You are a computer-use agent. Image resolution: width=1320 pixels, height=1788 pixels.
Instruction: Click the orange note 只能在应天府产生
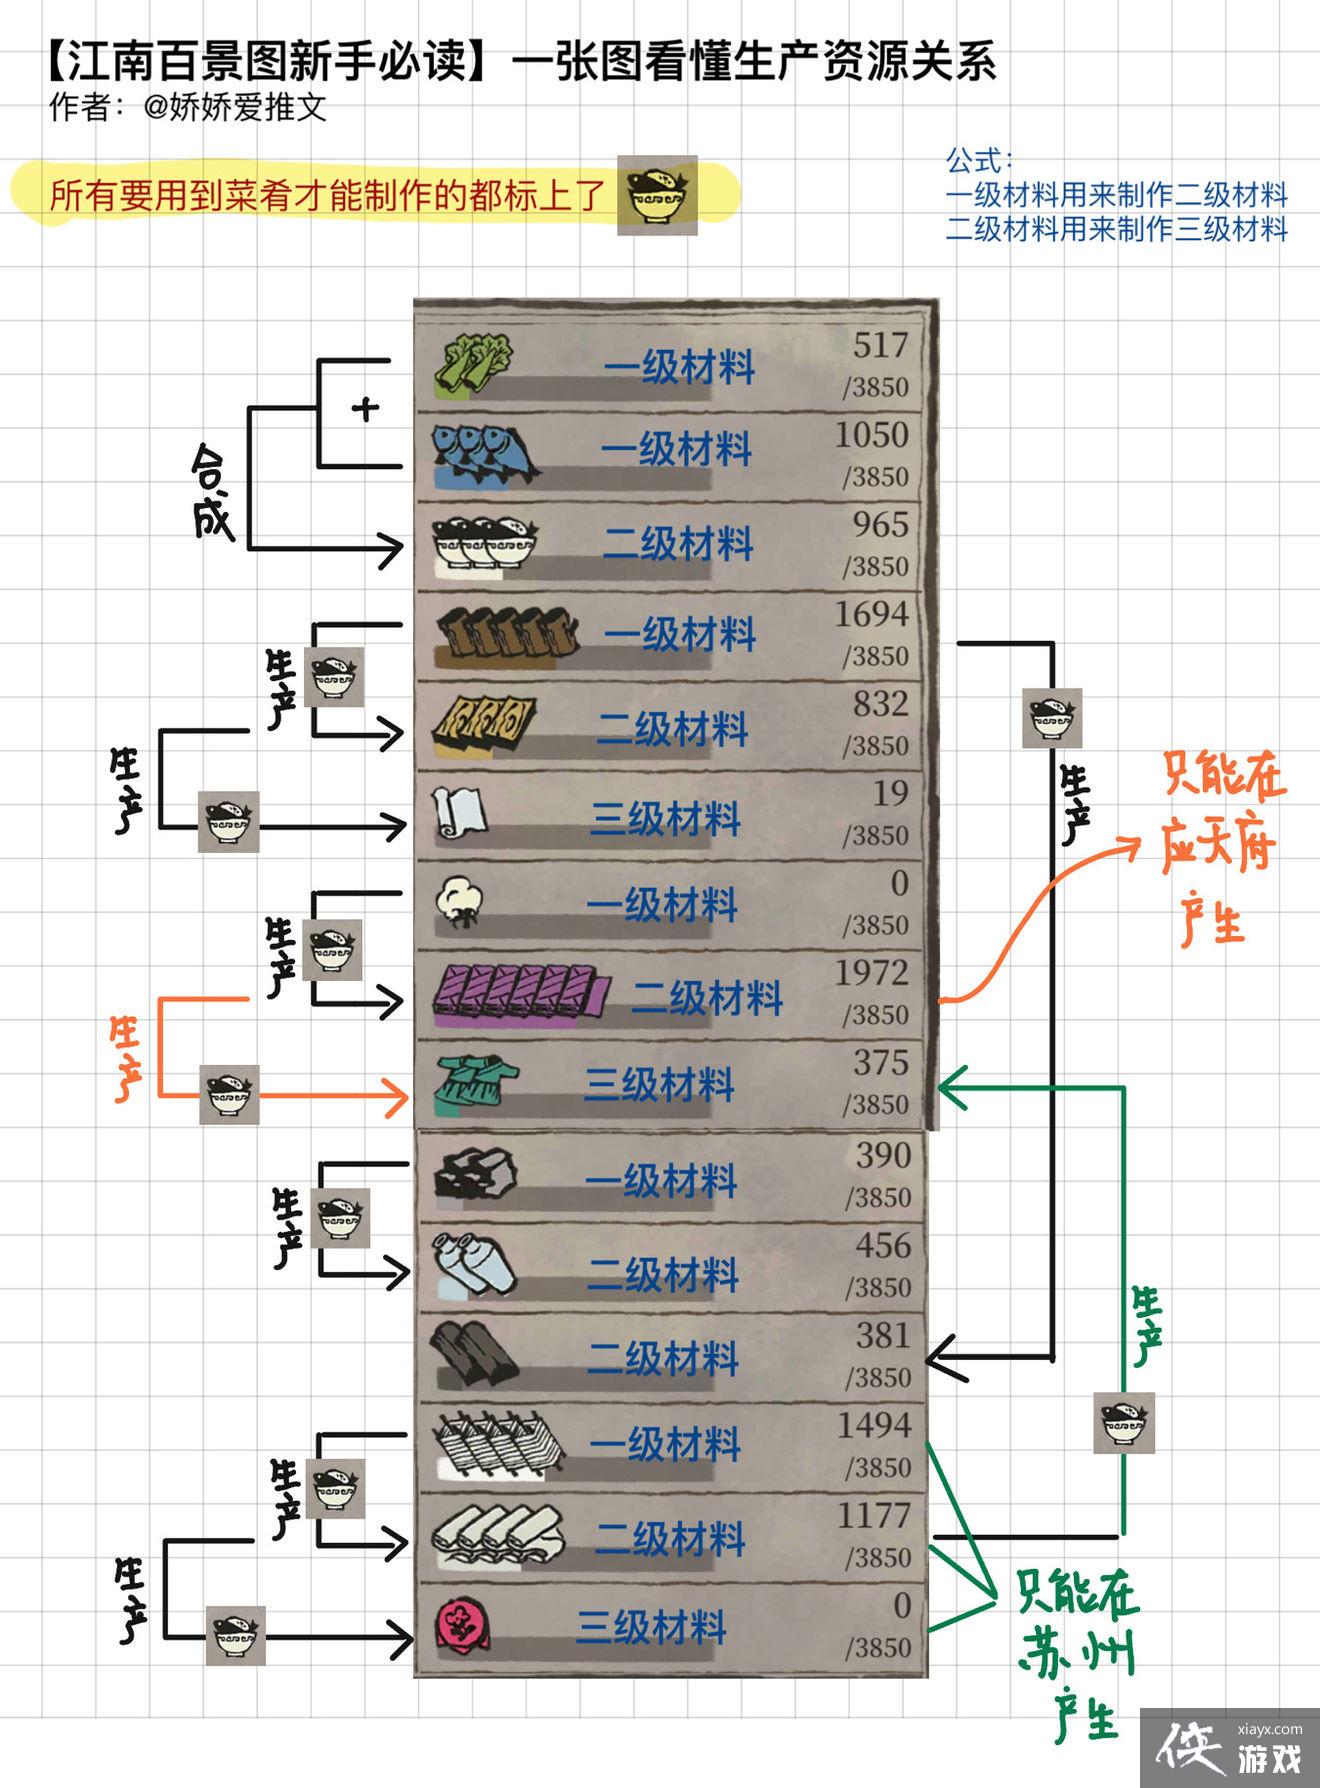point(1223,849)
